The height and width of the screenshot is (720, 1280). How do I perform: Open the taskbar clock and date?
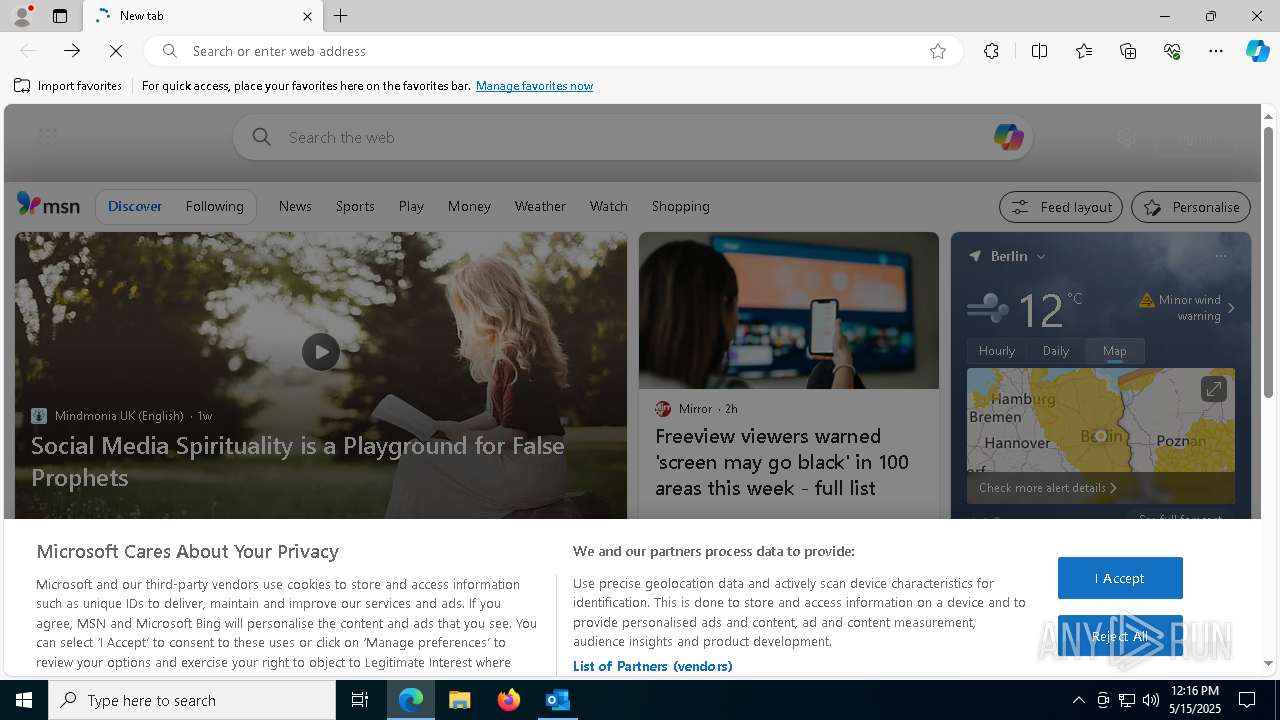click(1194, 700)
